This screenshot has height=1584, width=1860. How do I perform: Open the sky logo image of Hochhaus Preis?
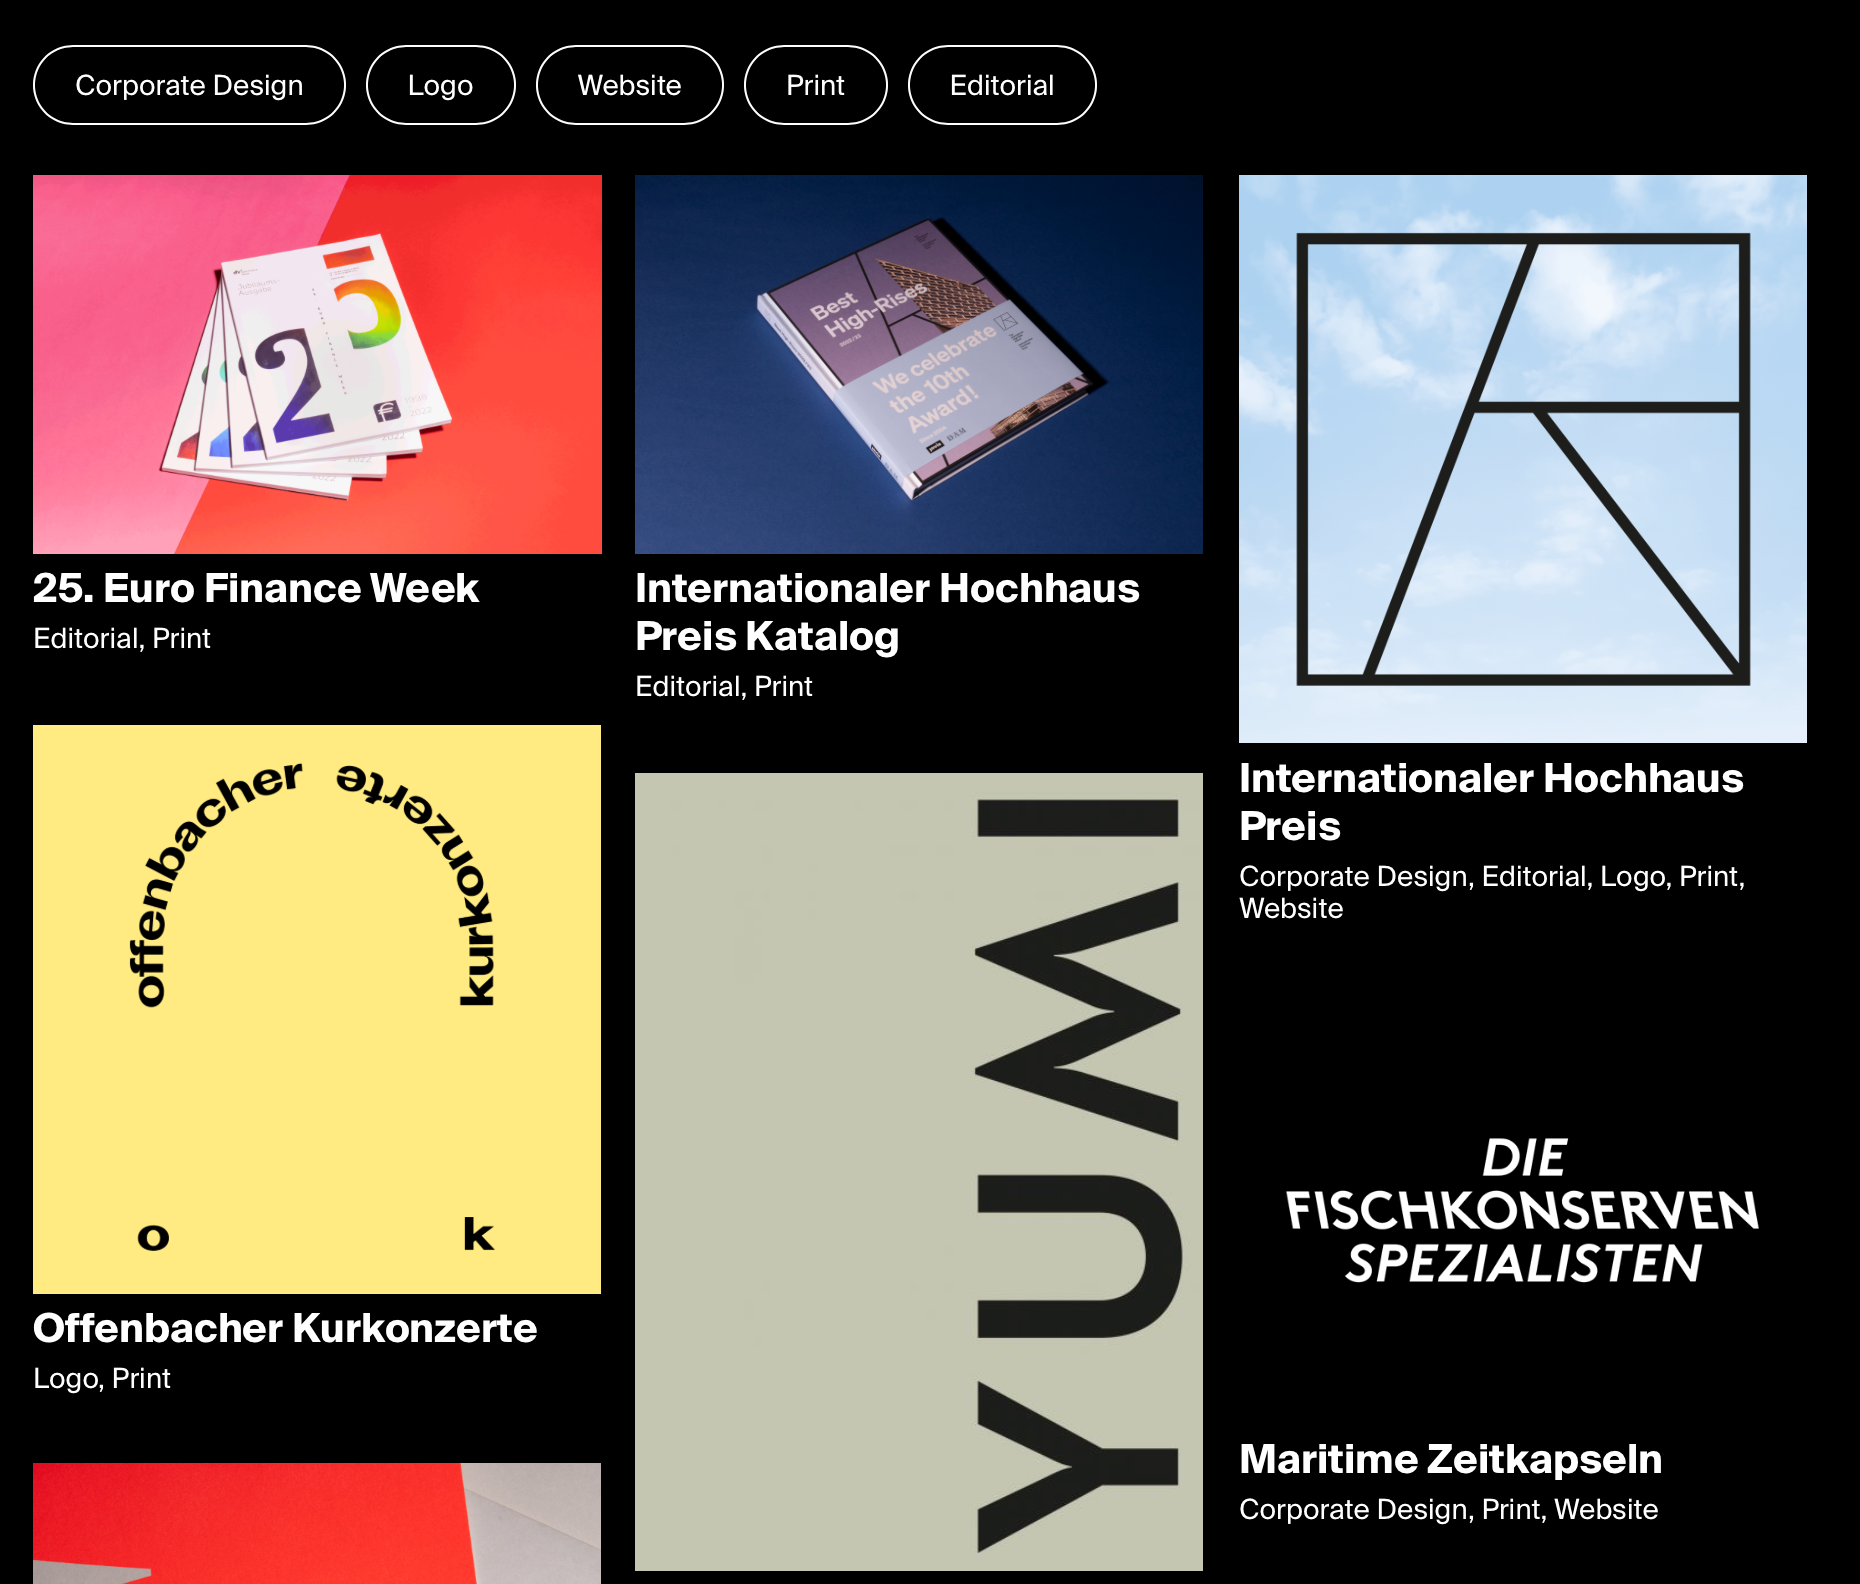[1523, 459]
